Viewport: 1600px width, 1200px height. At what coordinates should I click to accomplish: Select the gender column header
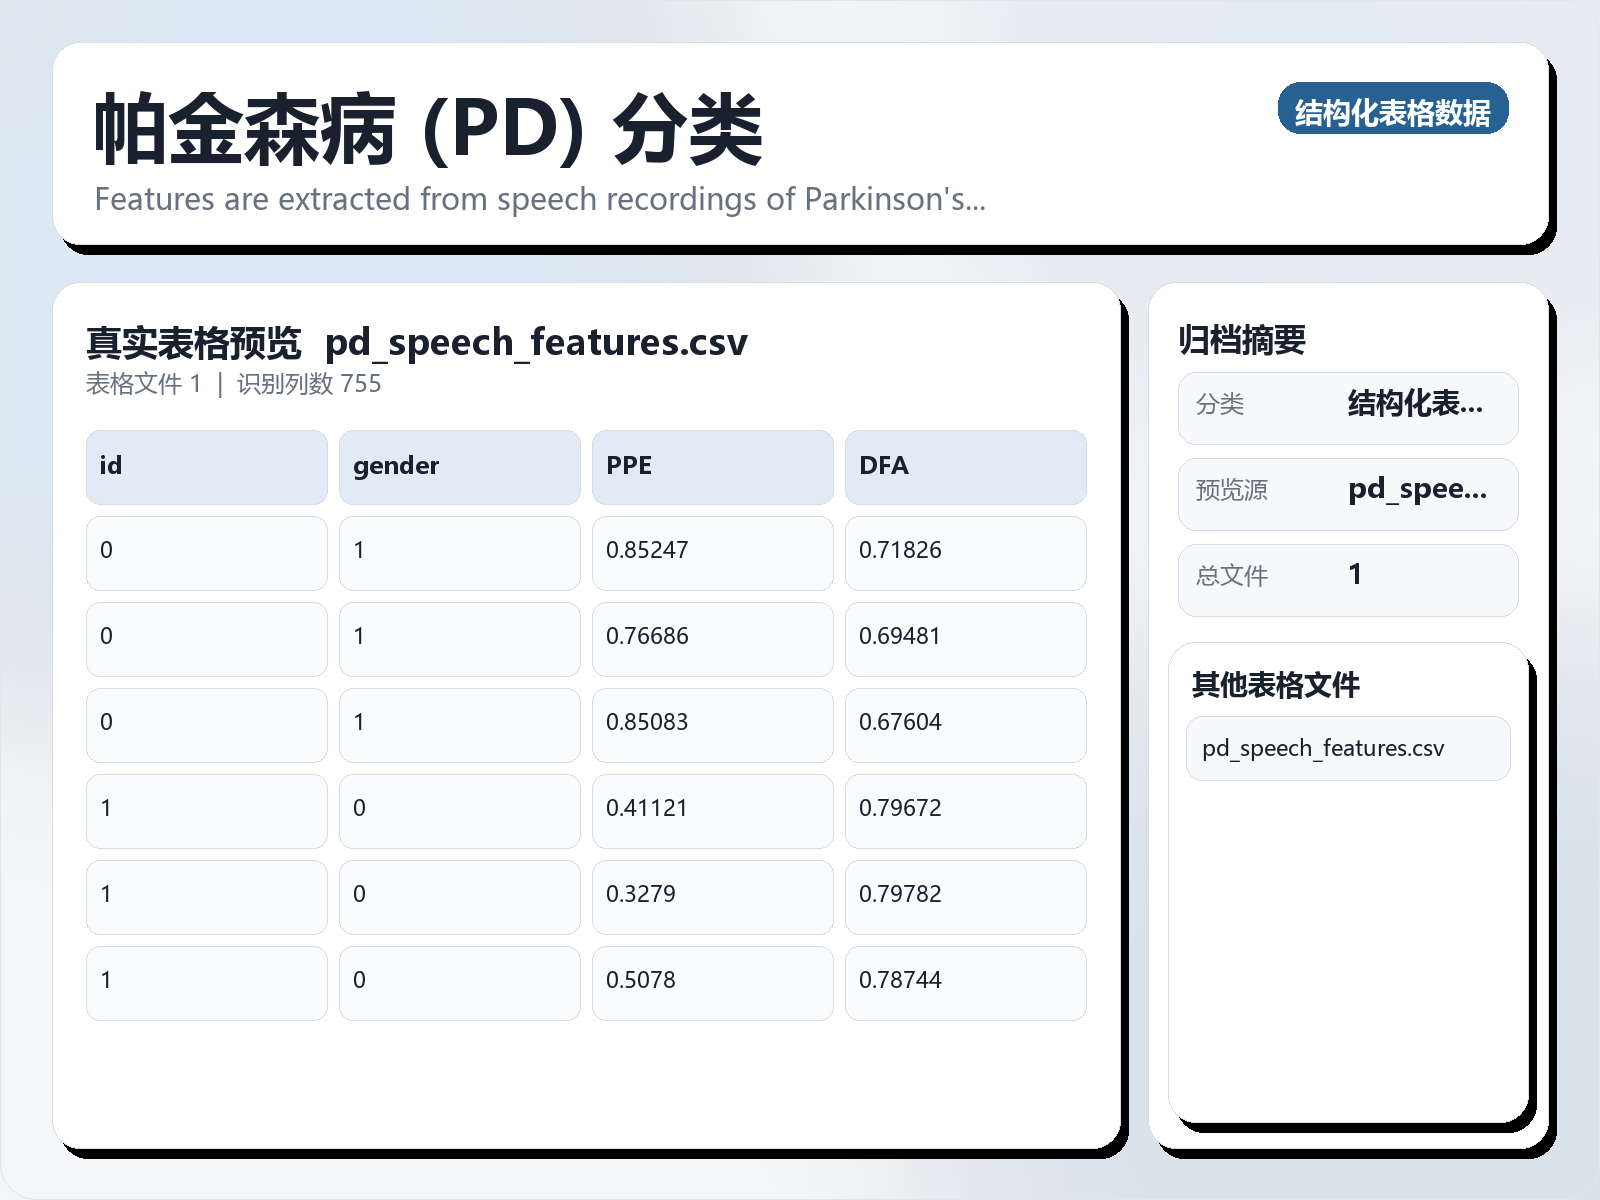click(x=459, y=466)
